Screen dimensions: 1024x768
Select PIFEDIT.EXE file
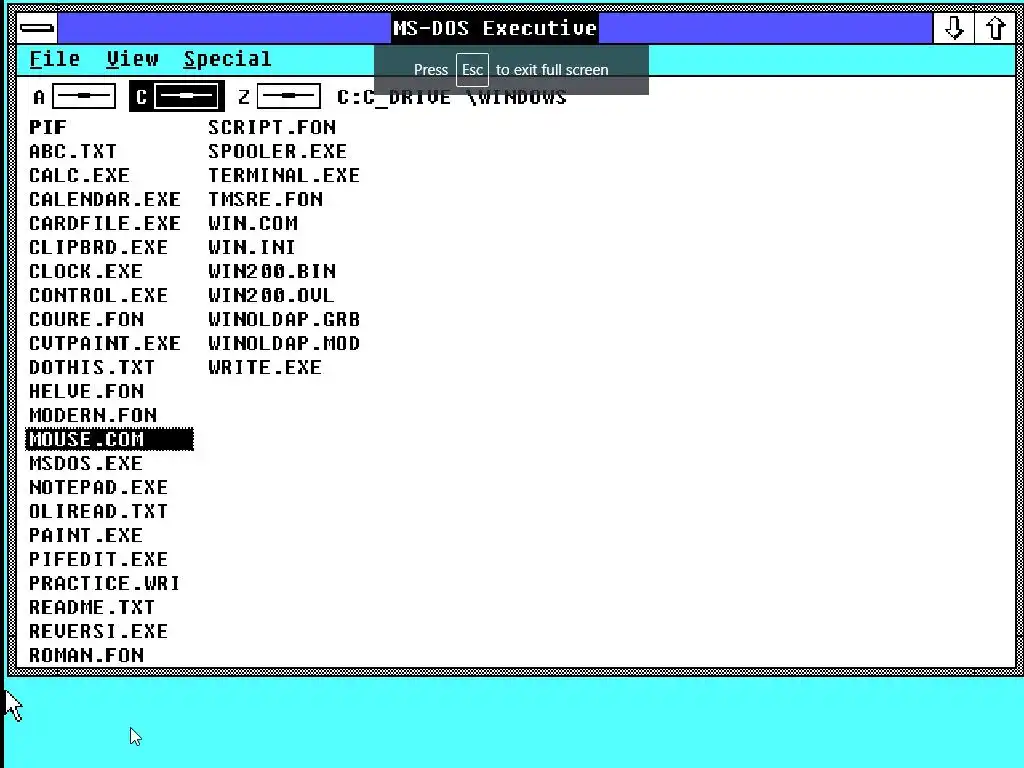click(x=98, y=560)
